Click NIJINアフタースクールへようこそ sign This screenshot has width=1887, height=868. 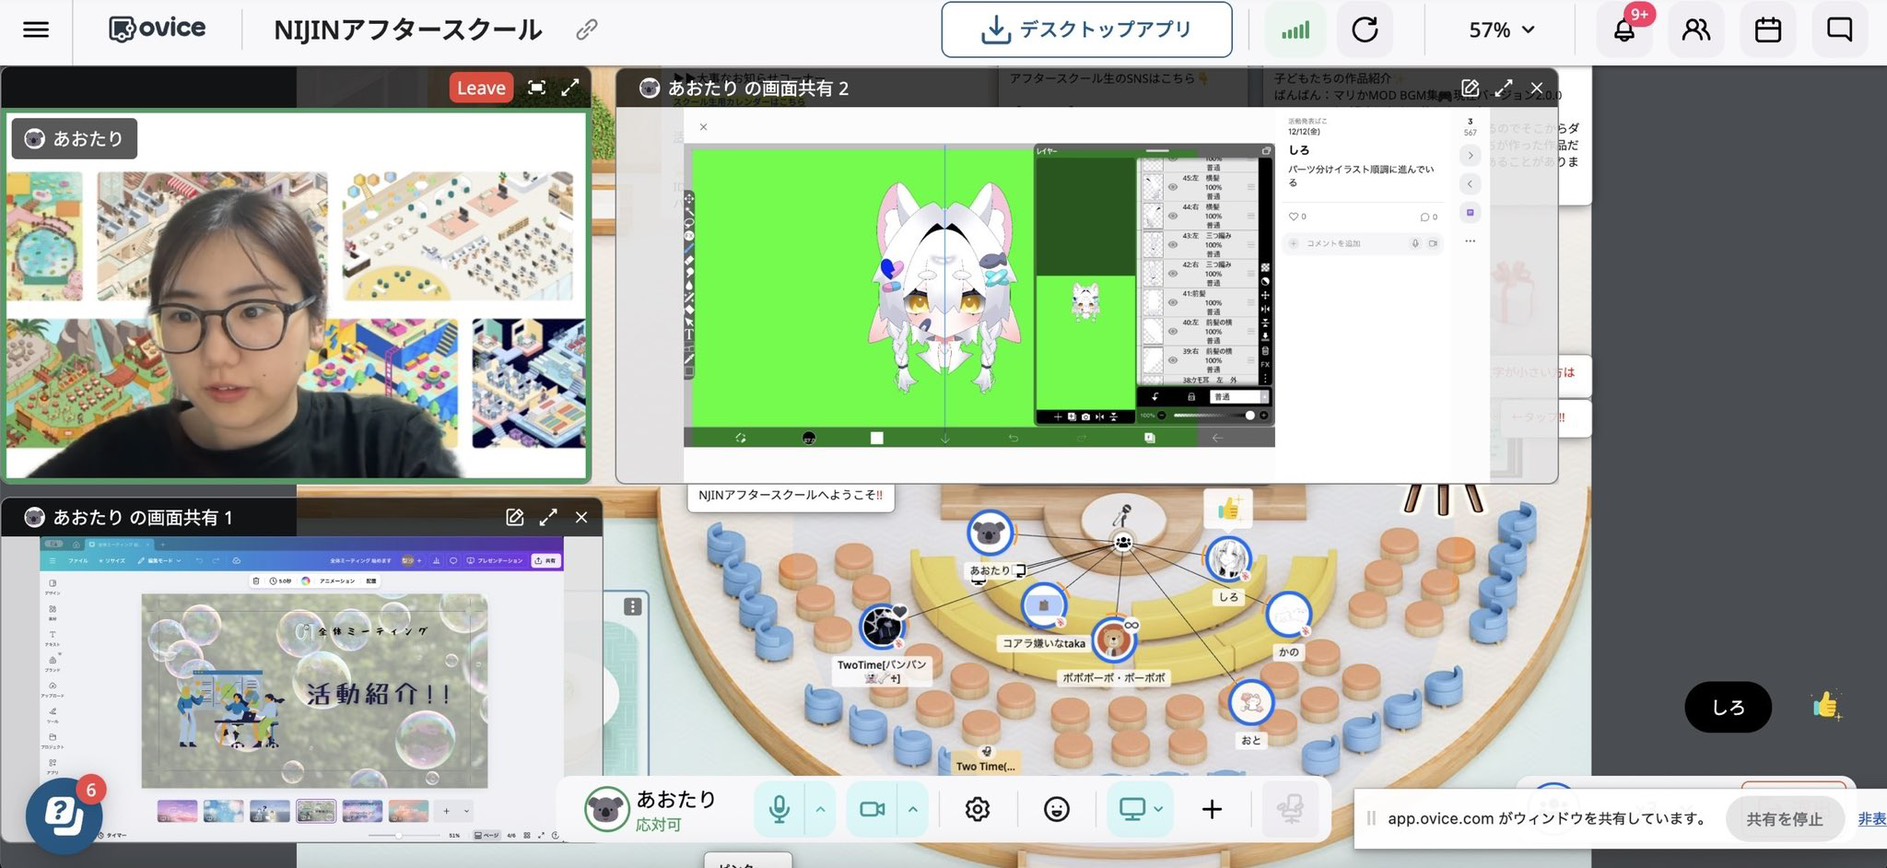click(x=790, y=496)
